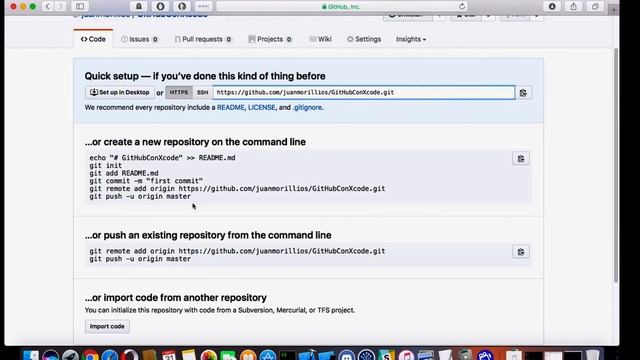Open the Safari share menu
Viewport: 640px width, 360px height.
coord(573,6)
